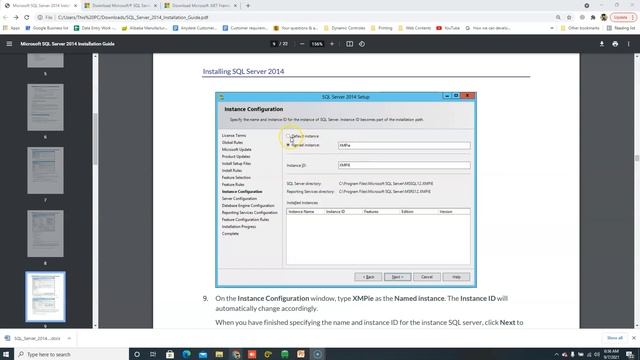The width and height of the screenshot is (640, 360).
Task: Click Show all downloads
Action: (x=615, y=338)
